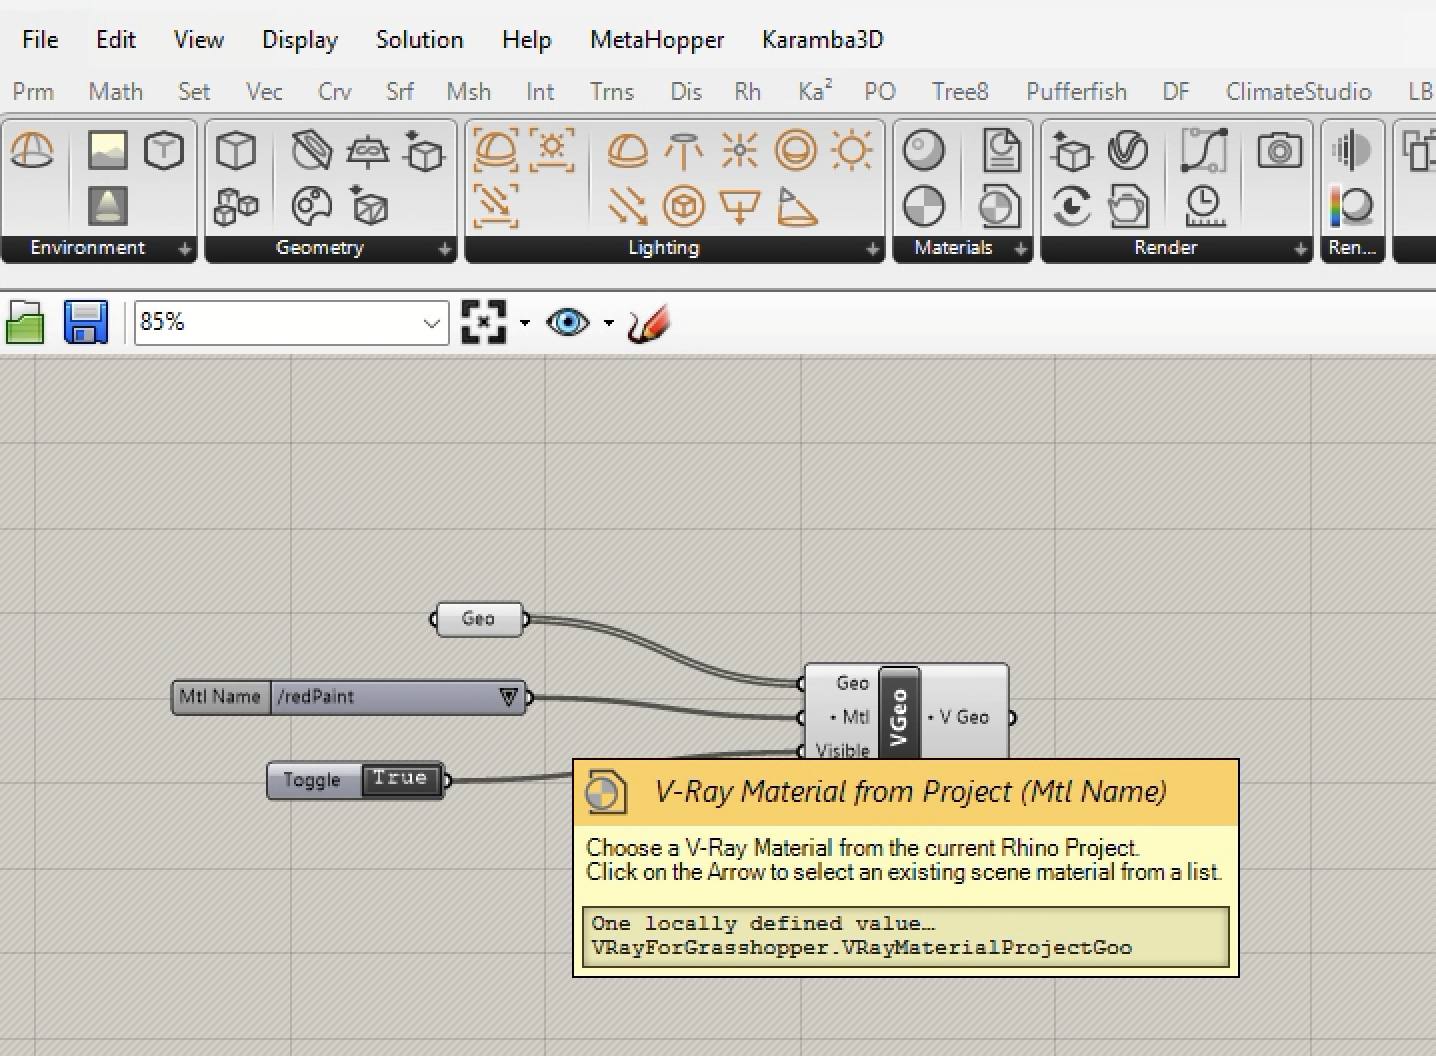Screen dimensions: 1436x1056
Task: Click the V-Ray Sun light icon
Action: (x=852, y=152)
